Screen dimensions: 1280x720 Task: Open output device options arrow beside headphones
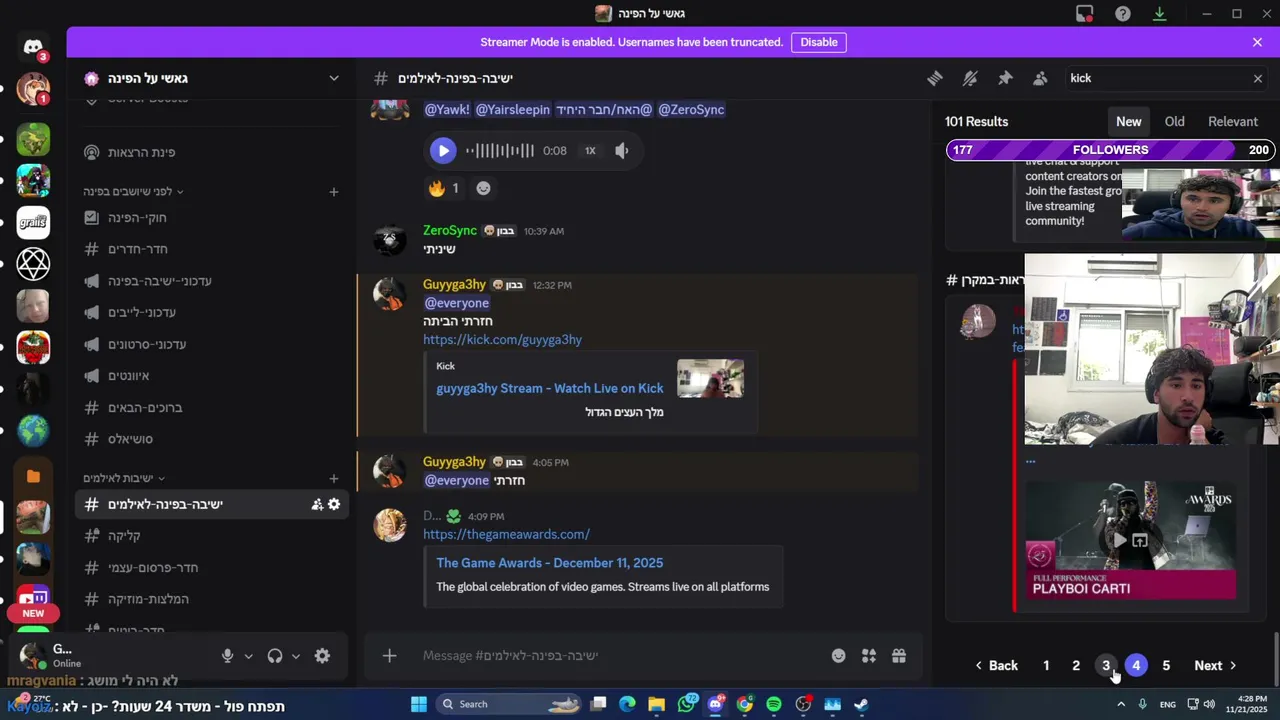(x=296, y=656)
